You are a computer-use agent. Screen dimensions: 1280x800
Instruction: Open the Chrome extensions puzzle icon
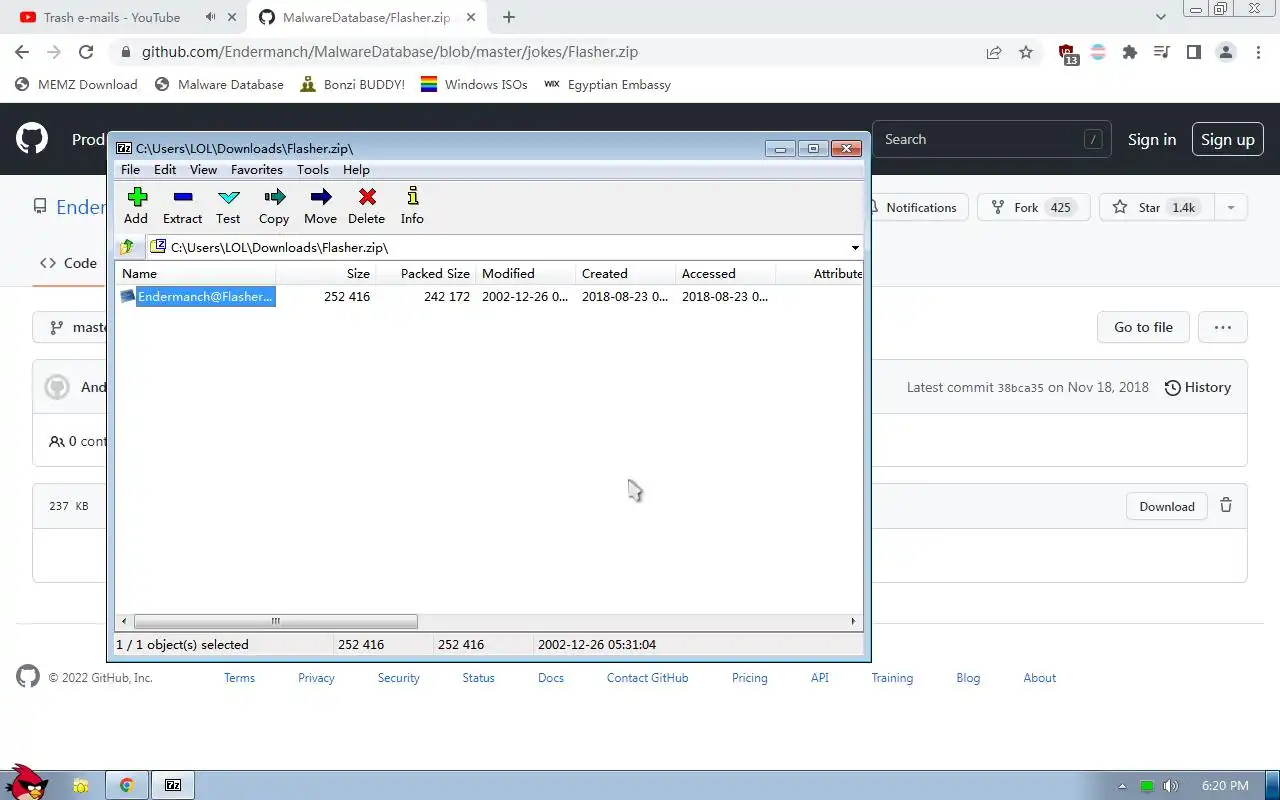tap(1130, 52)
